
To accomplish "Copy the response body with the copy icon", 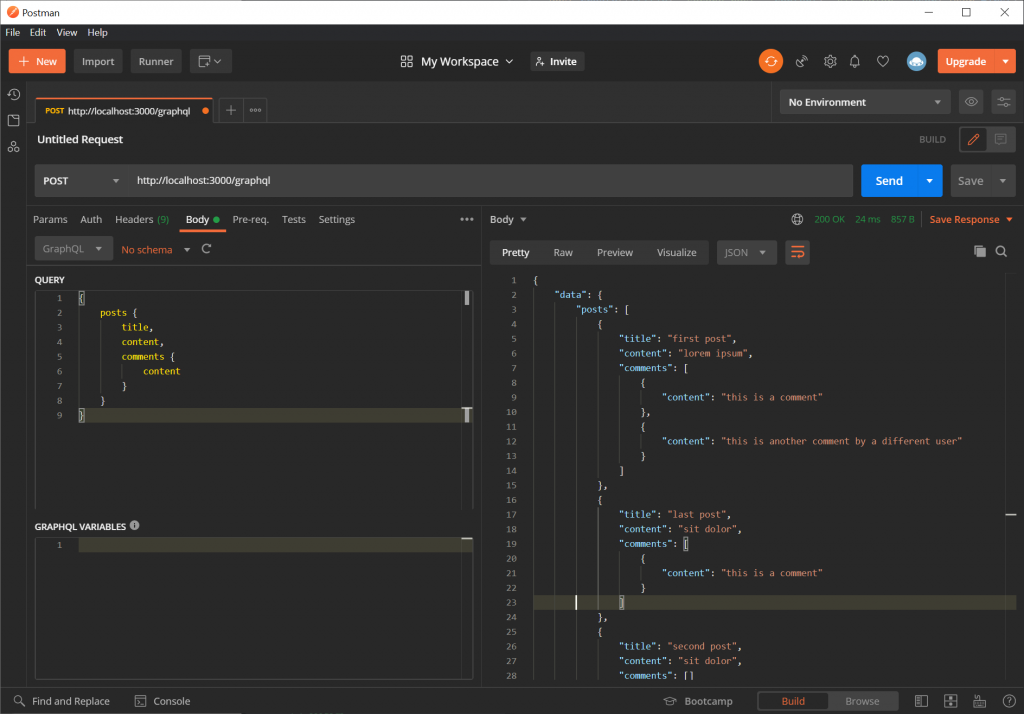I will pos(981,252).
